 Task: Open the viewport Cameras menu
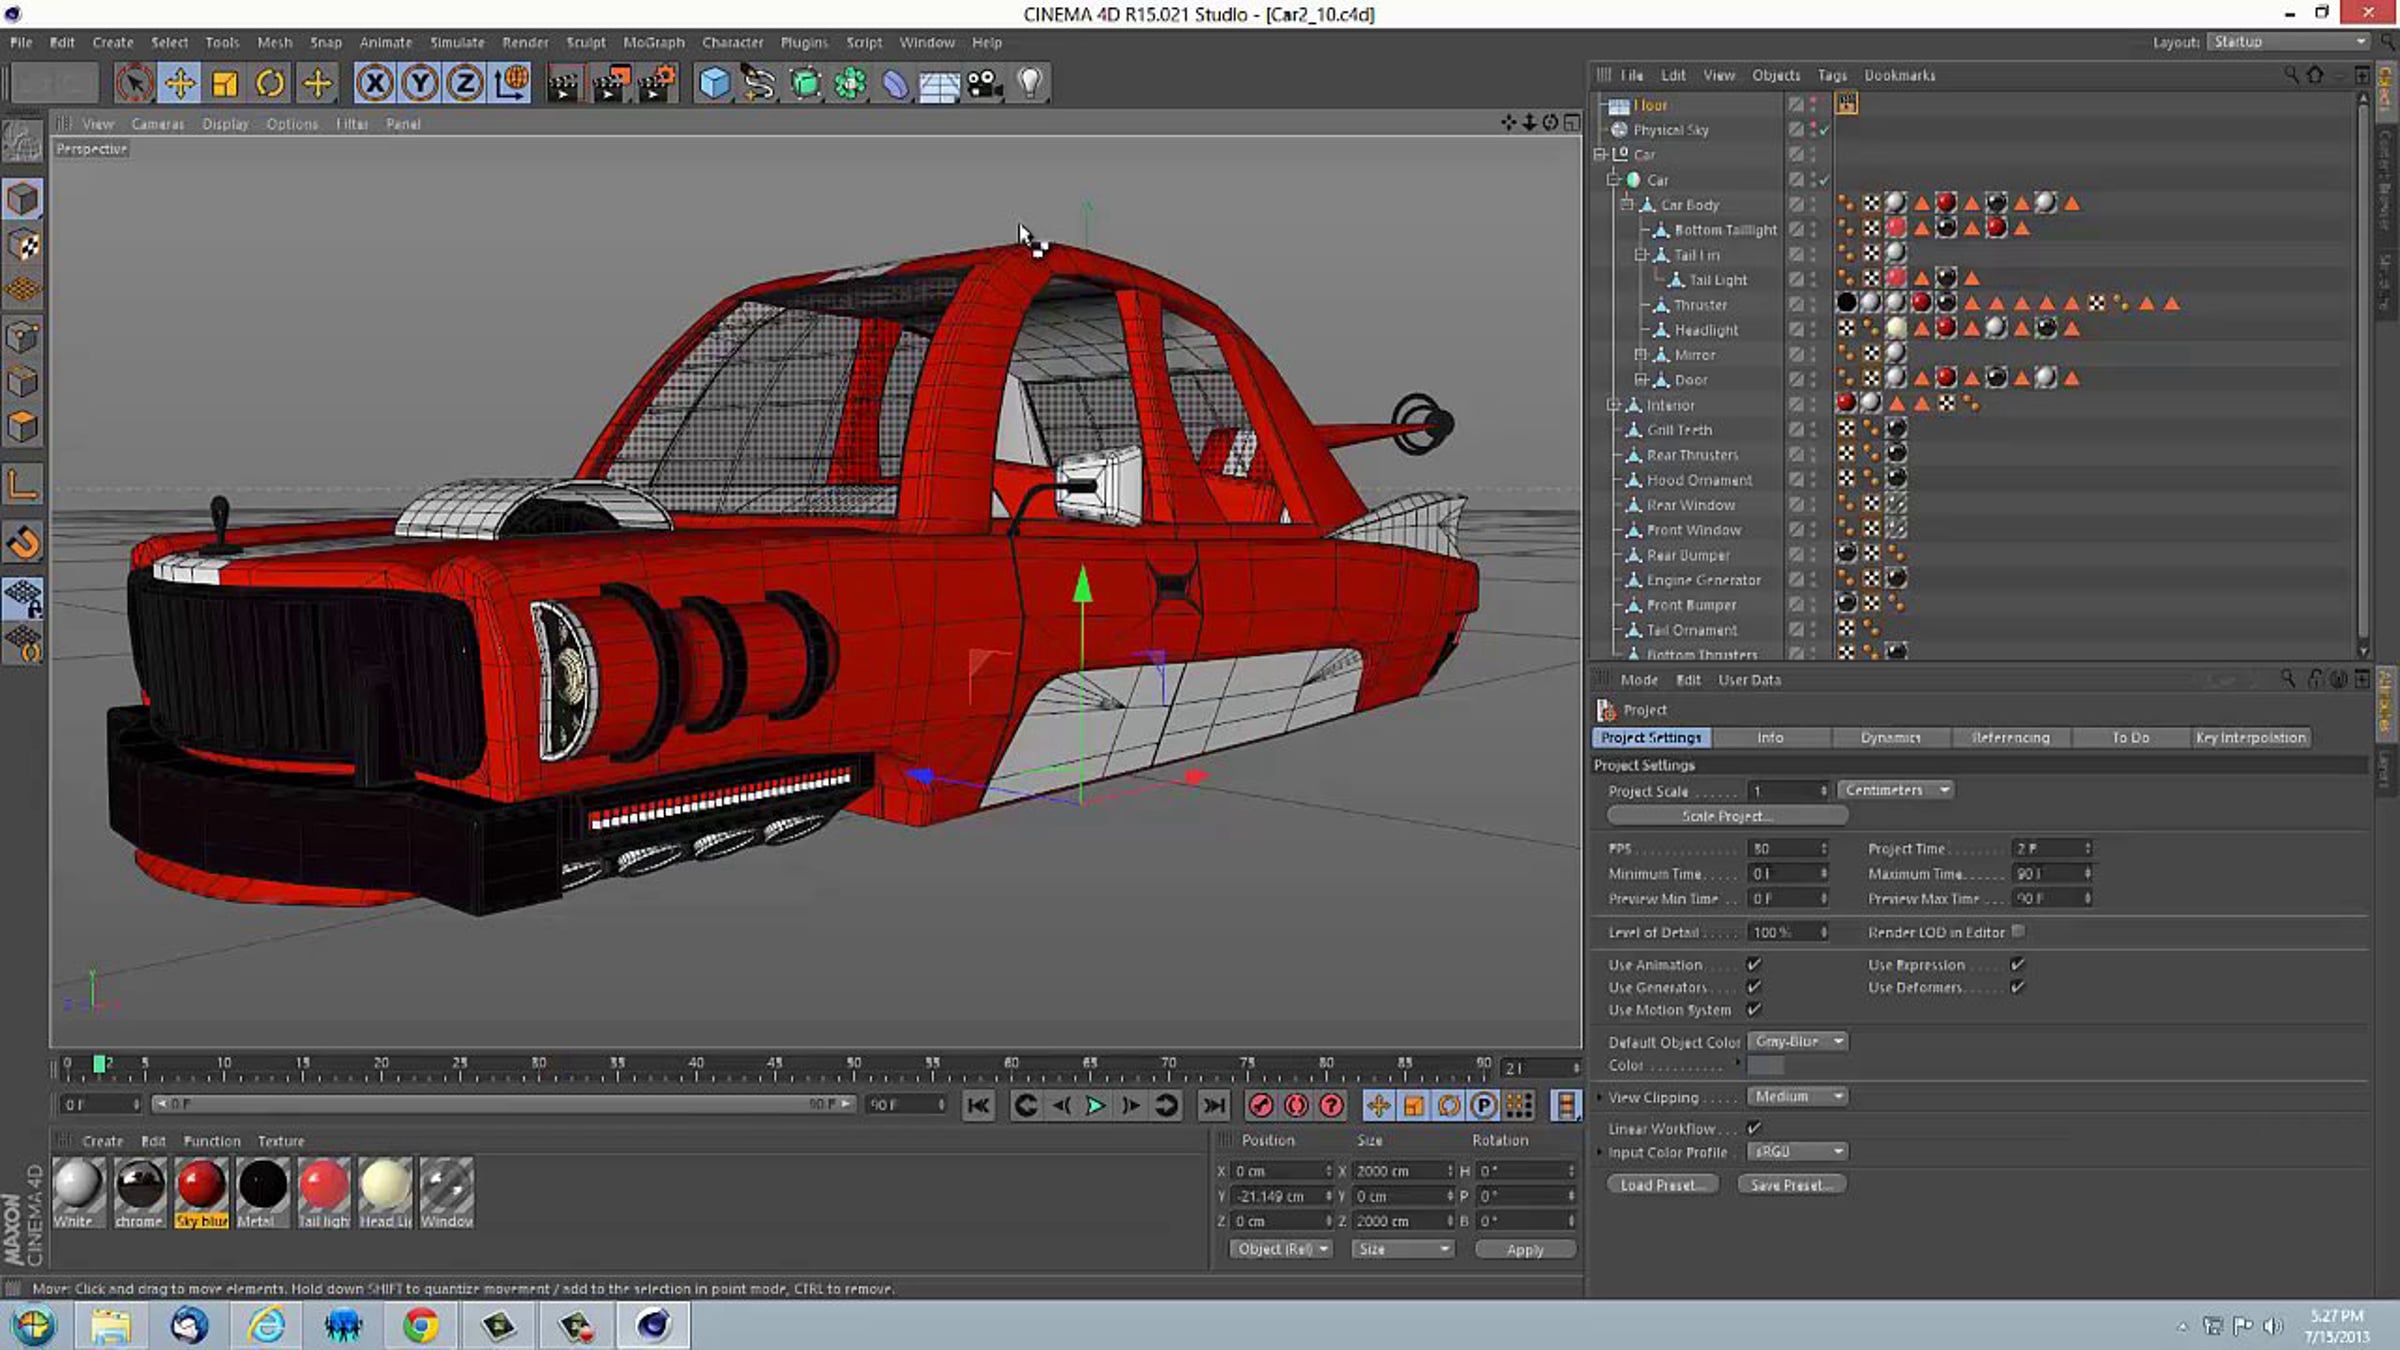158,124
